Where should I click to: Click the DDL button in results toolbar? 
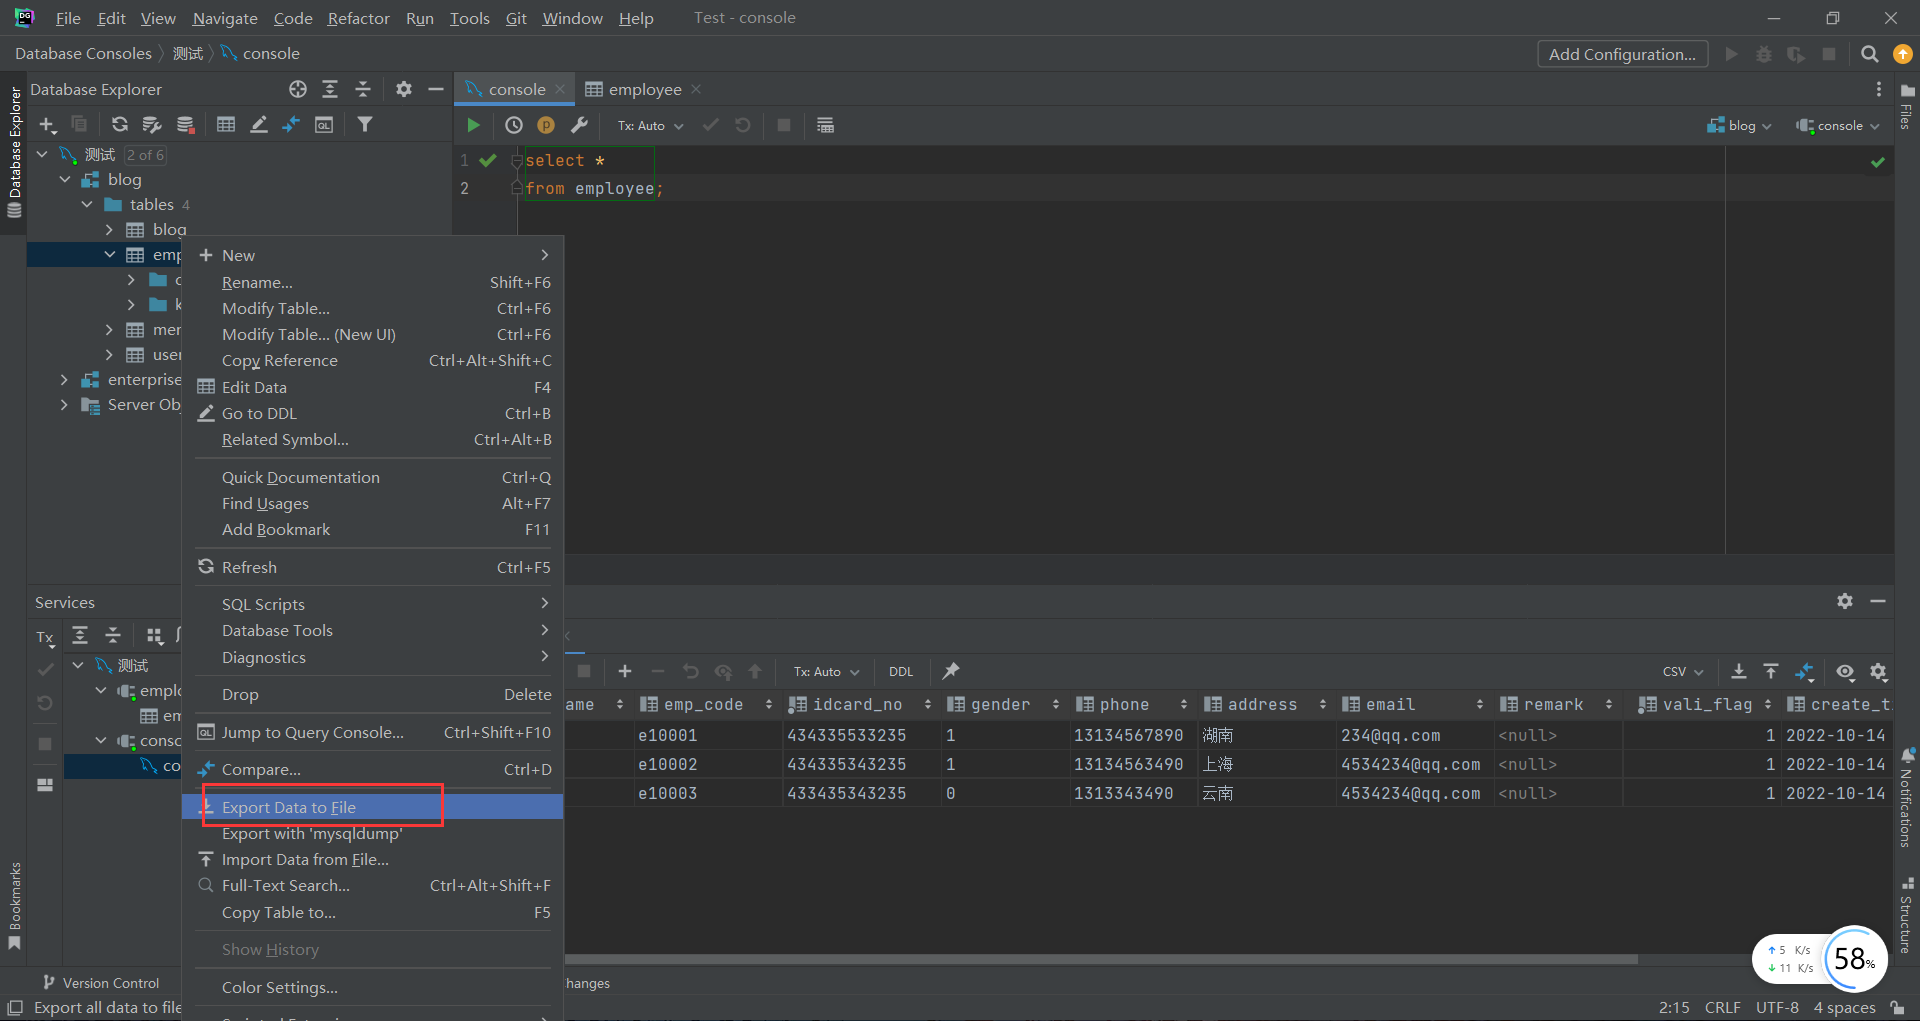pos(901,671)
